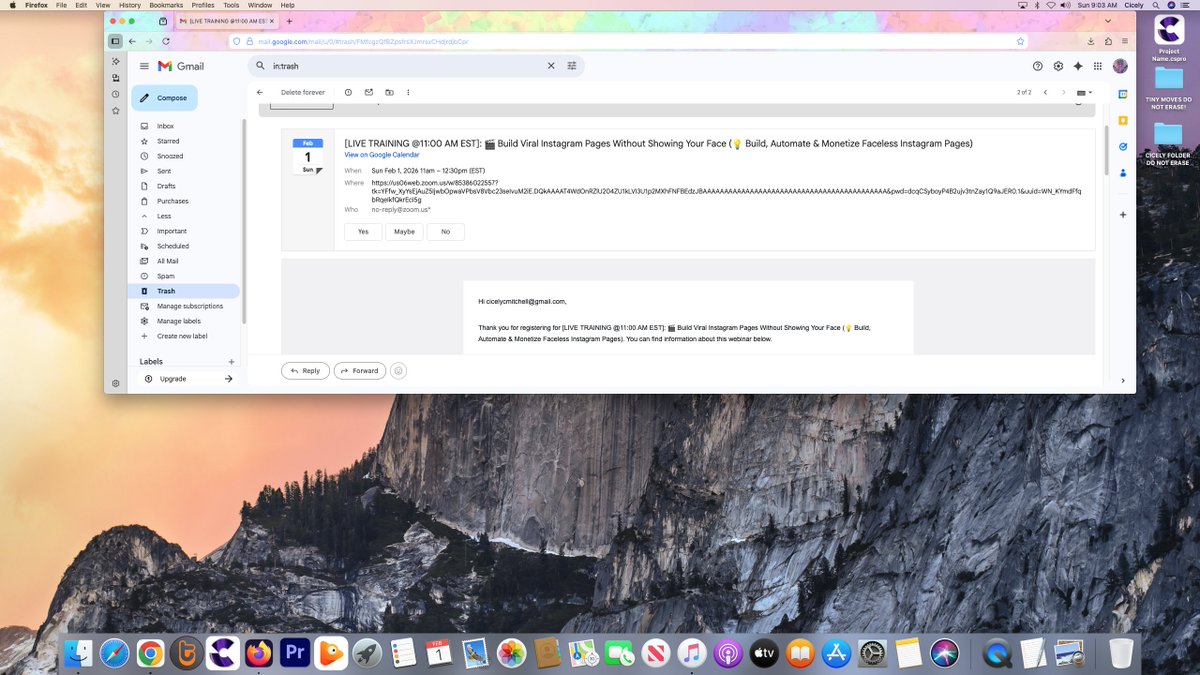The height and width of the screenshot is (675, 1200).
Task: Open a new tab with plus button
Action: [x=289, y=21]
